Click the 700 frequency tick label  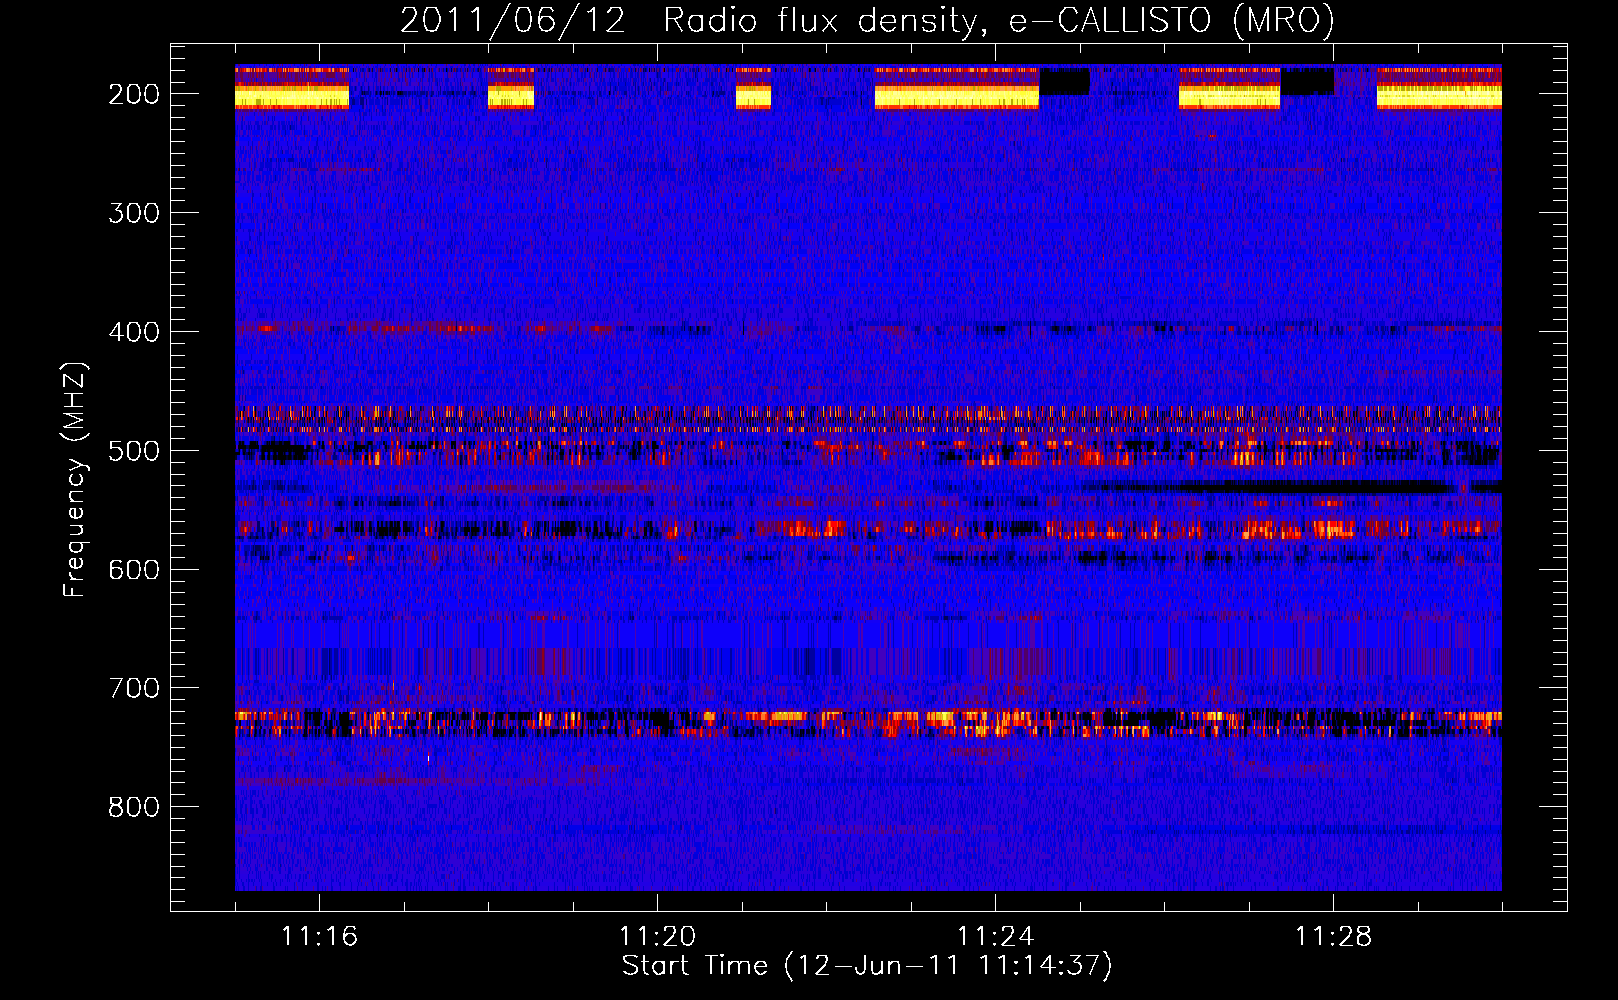(134, 689)
